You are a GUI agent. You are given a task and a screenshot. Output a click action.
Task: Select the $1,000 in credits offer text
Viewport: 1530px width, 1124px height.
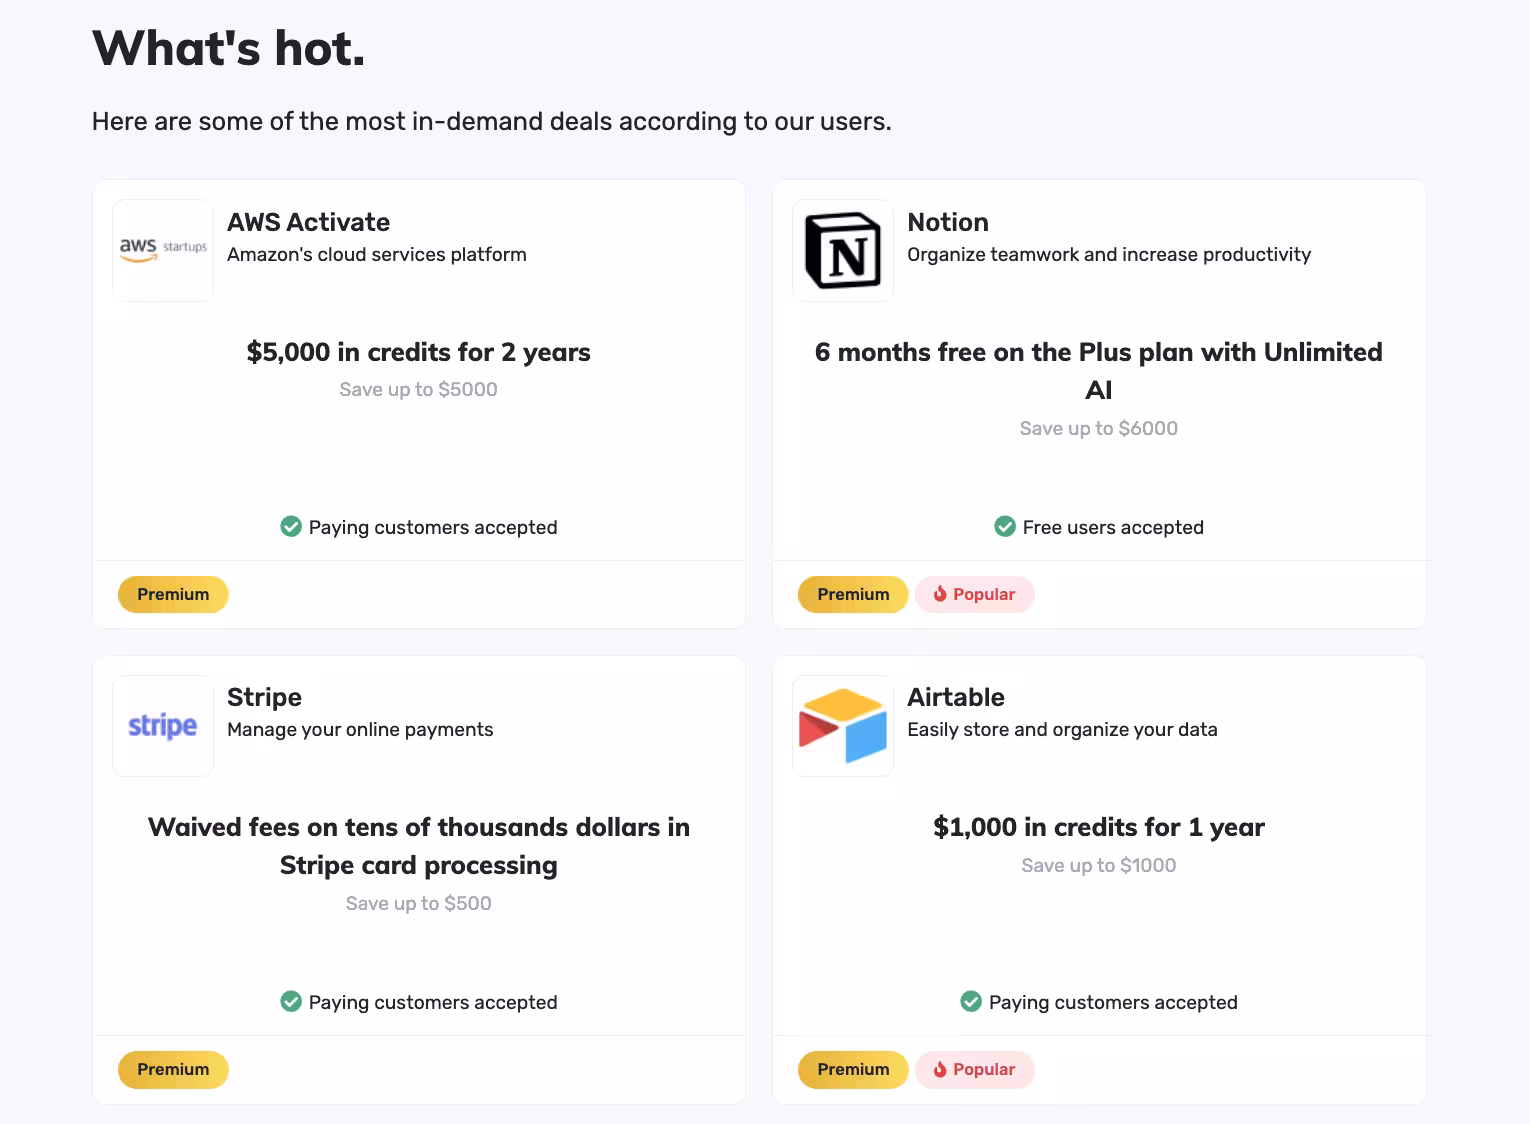pyautogui.click(x=1098, y=827)
